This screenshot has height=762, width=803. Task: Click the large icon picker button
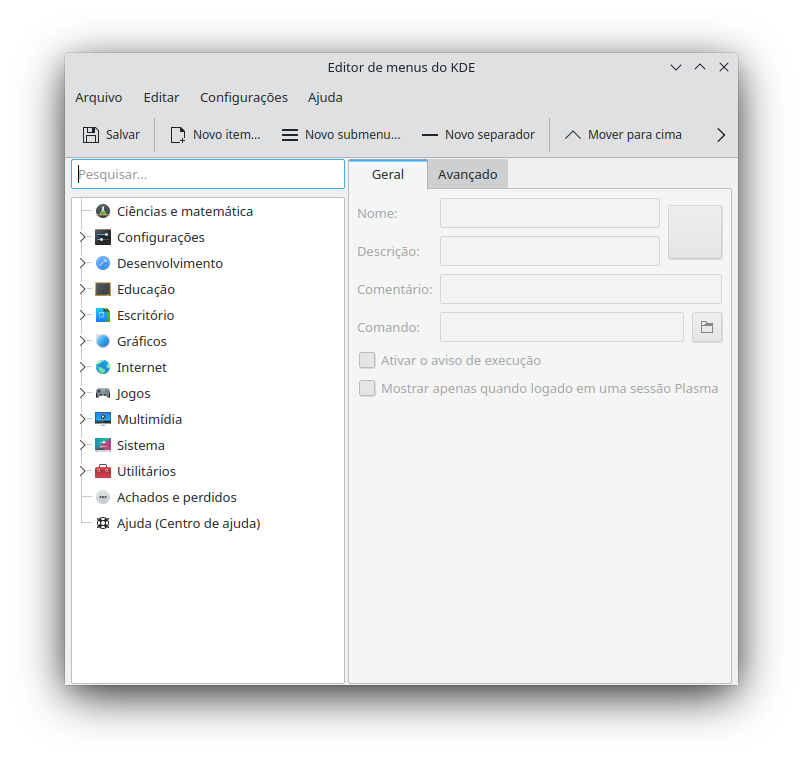tap(694, 232)
